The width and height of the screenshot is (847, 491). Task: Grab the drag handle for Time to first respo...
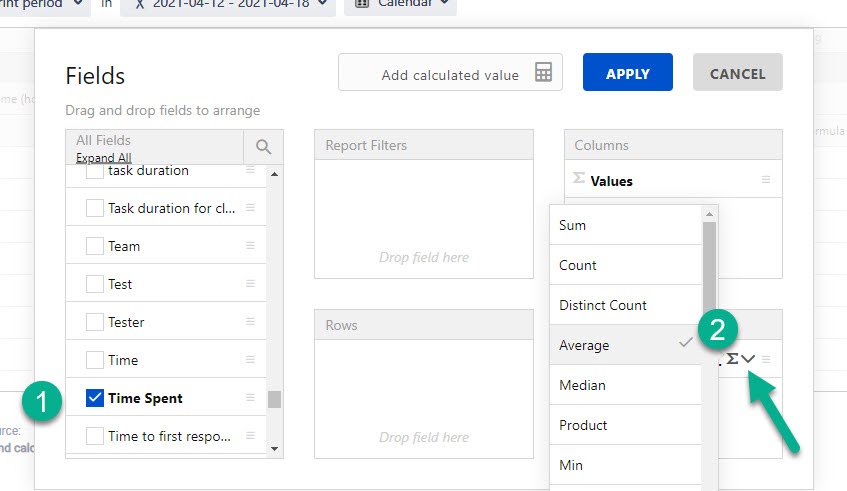tap(250, 435)
